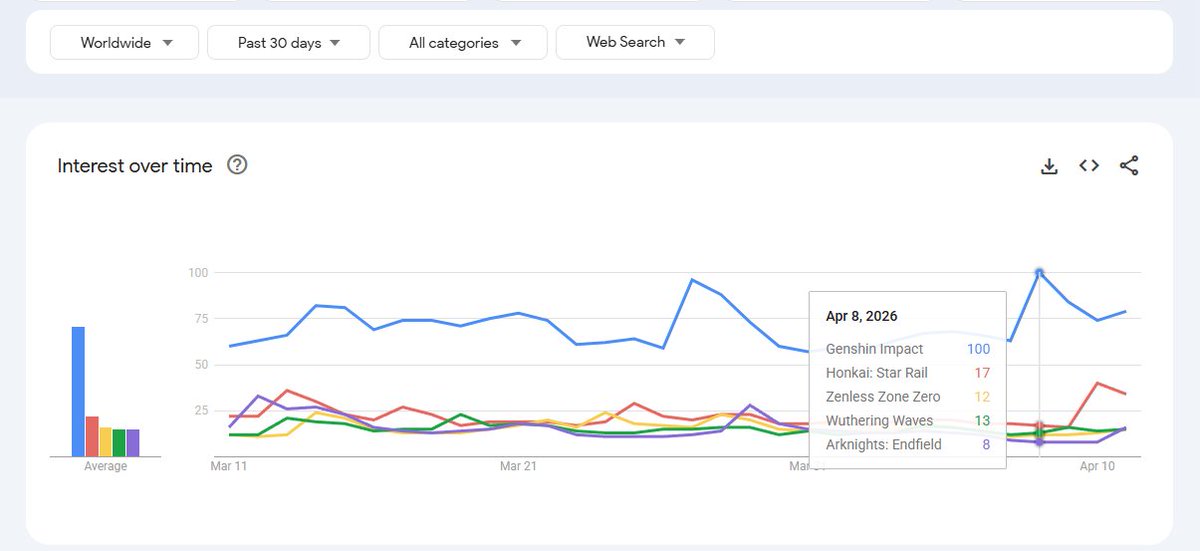Click the 50 y-axis label

200,364
